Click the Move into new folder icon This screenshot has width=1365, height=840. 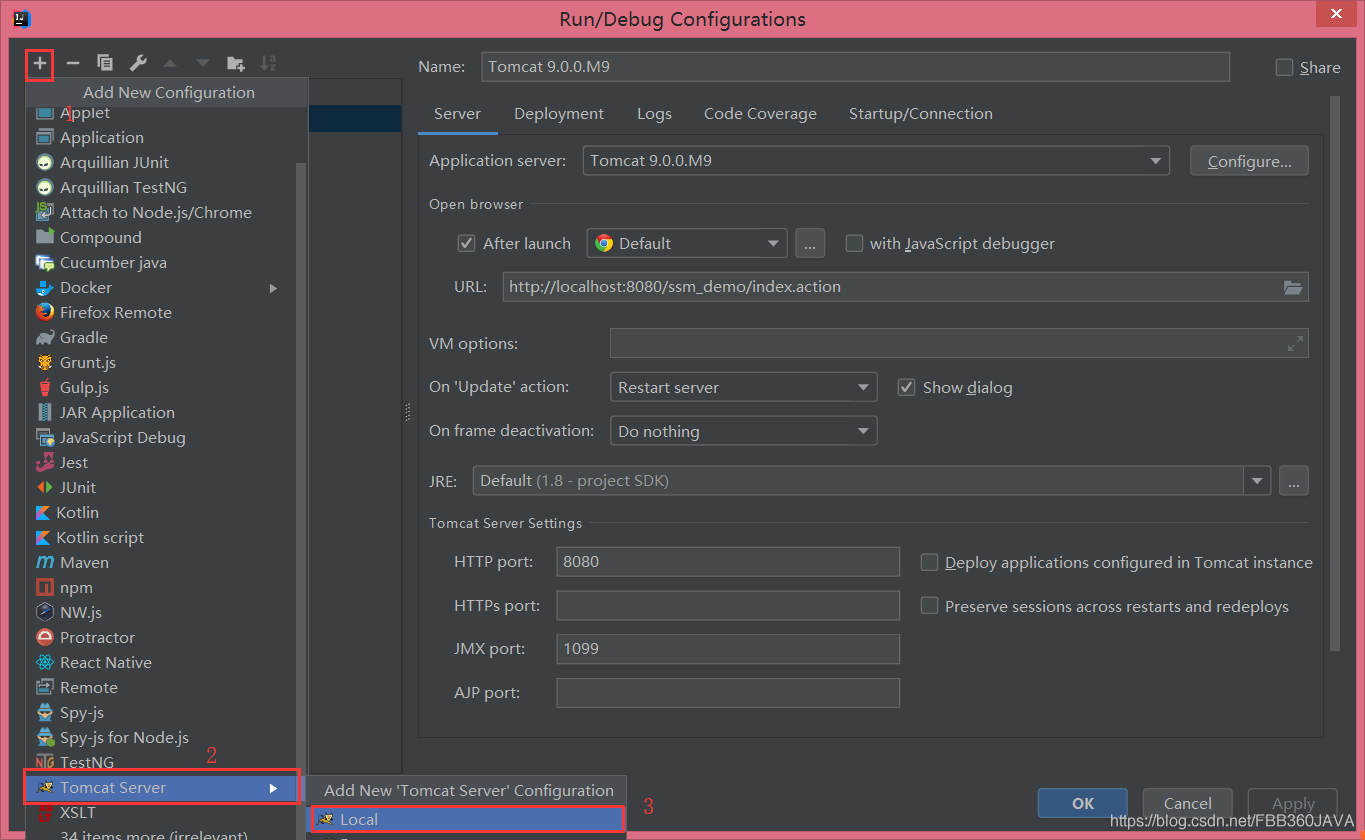pos(236,63)
